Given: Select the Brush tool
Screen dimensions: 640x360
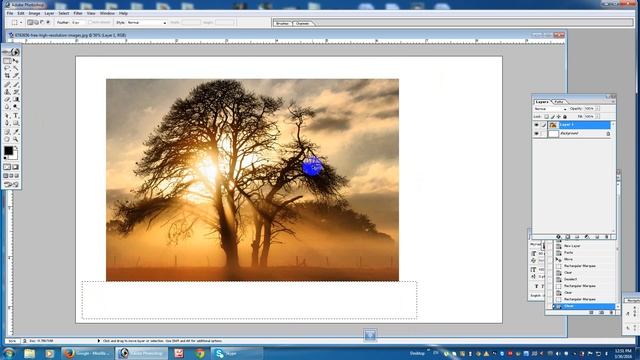Looking at the screenshot, I should coord(16,84).
